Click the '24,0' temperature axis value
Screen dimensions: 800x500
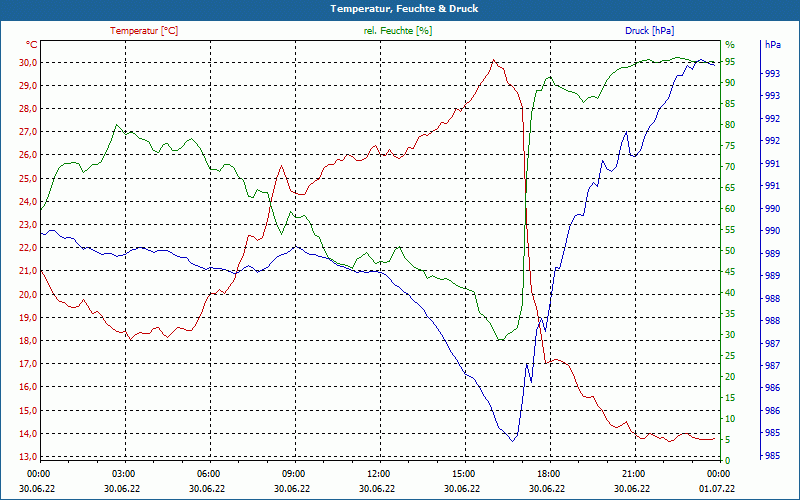28,202
